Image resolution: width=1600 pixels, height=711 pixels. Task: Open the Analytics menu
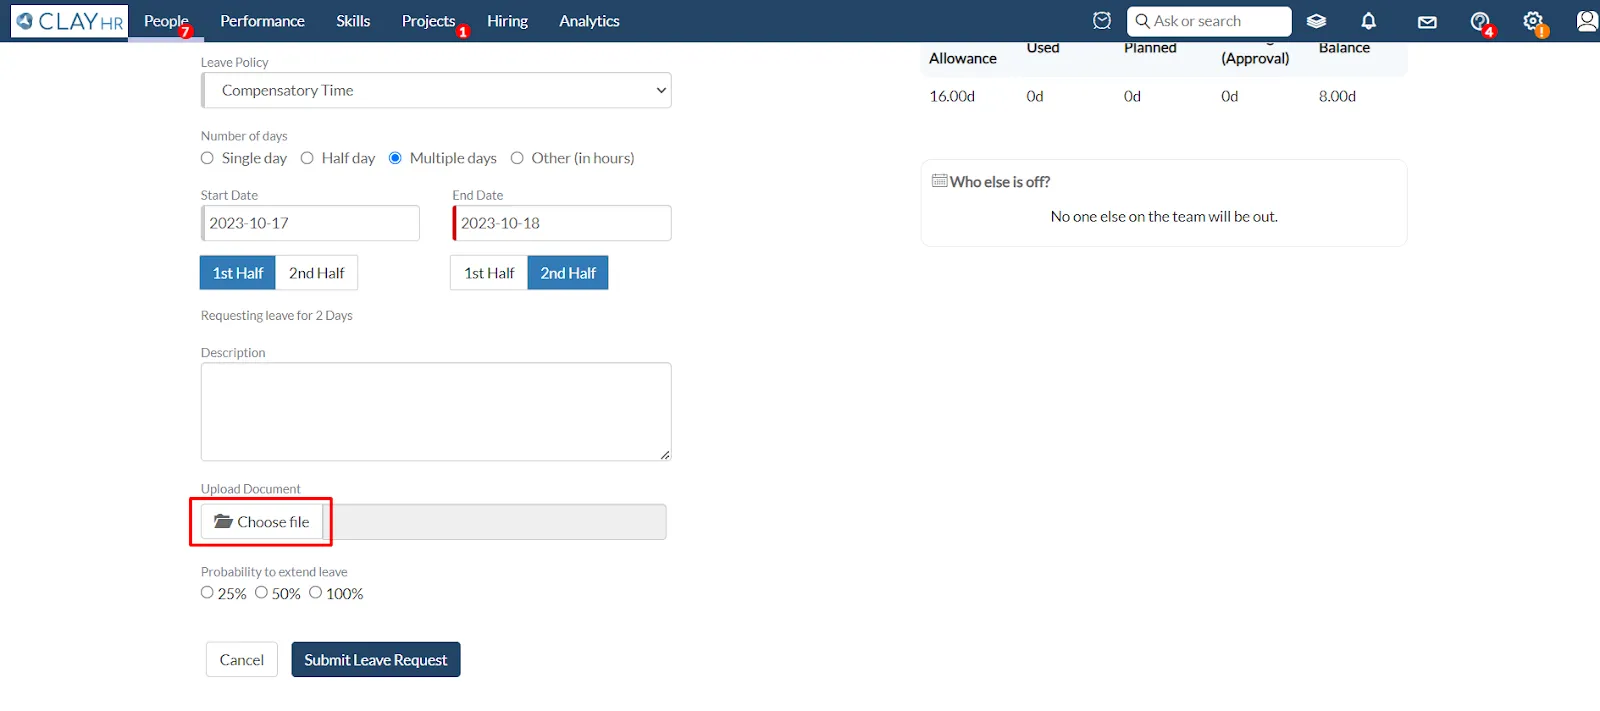(x=589, y=21)
